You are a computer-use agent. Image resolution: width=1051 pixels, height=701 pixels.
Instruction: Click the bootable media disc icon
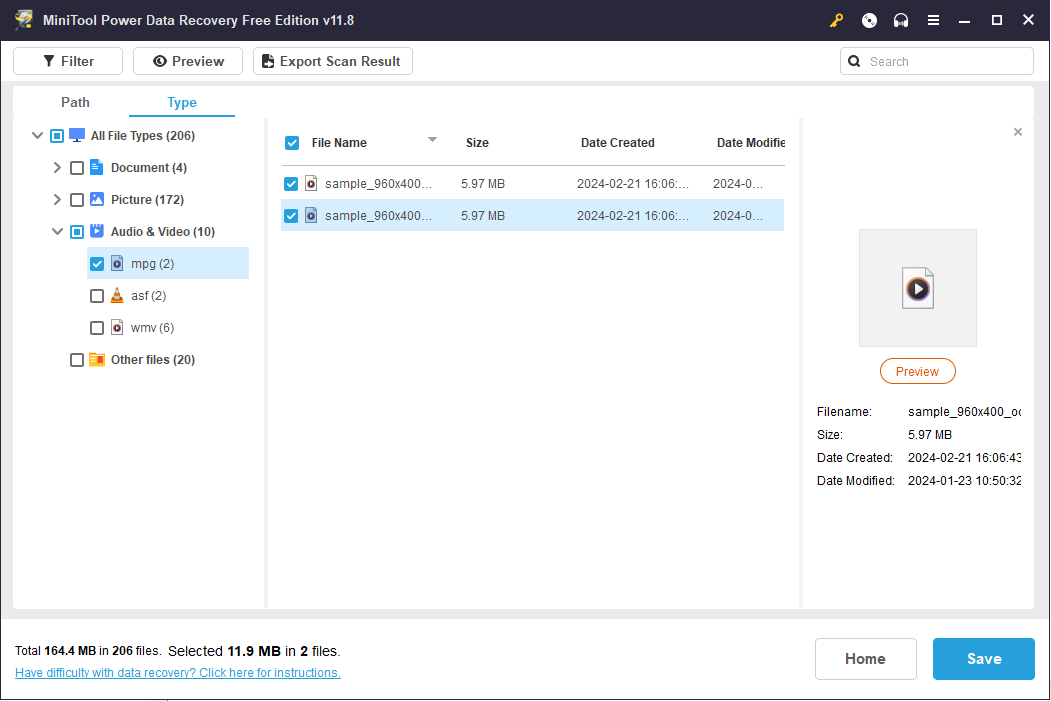[869, 20]
